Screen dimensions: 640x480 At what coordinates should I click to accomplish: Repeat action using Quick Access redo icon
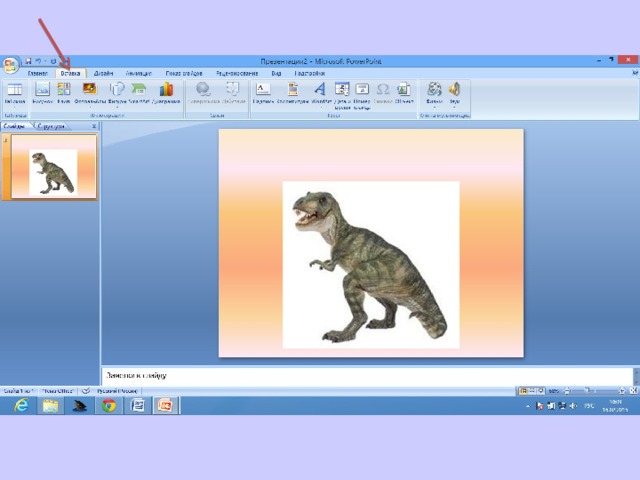click(x=53, y=61)
